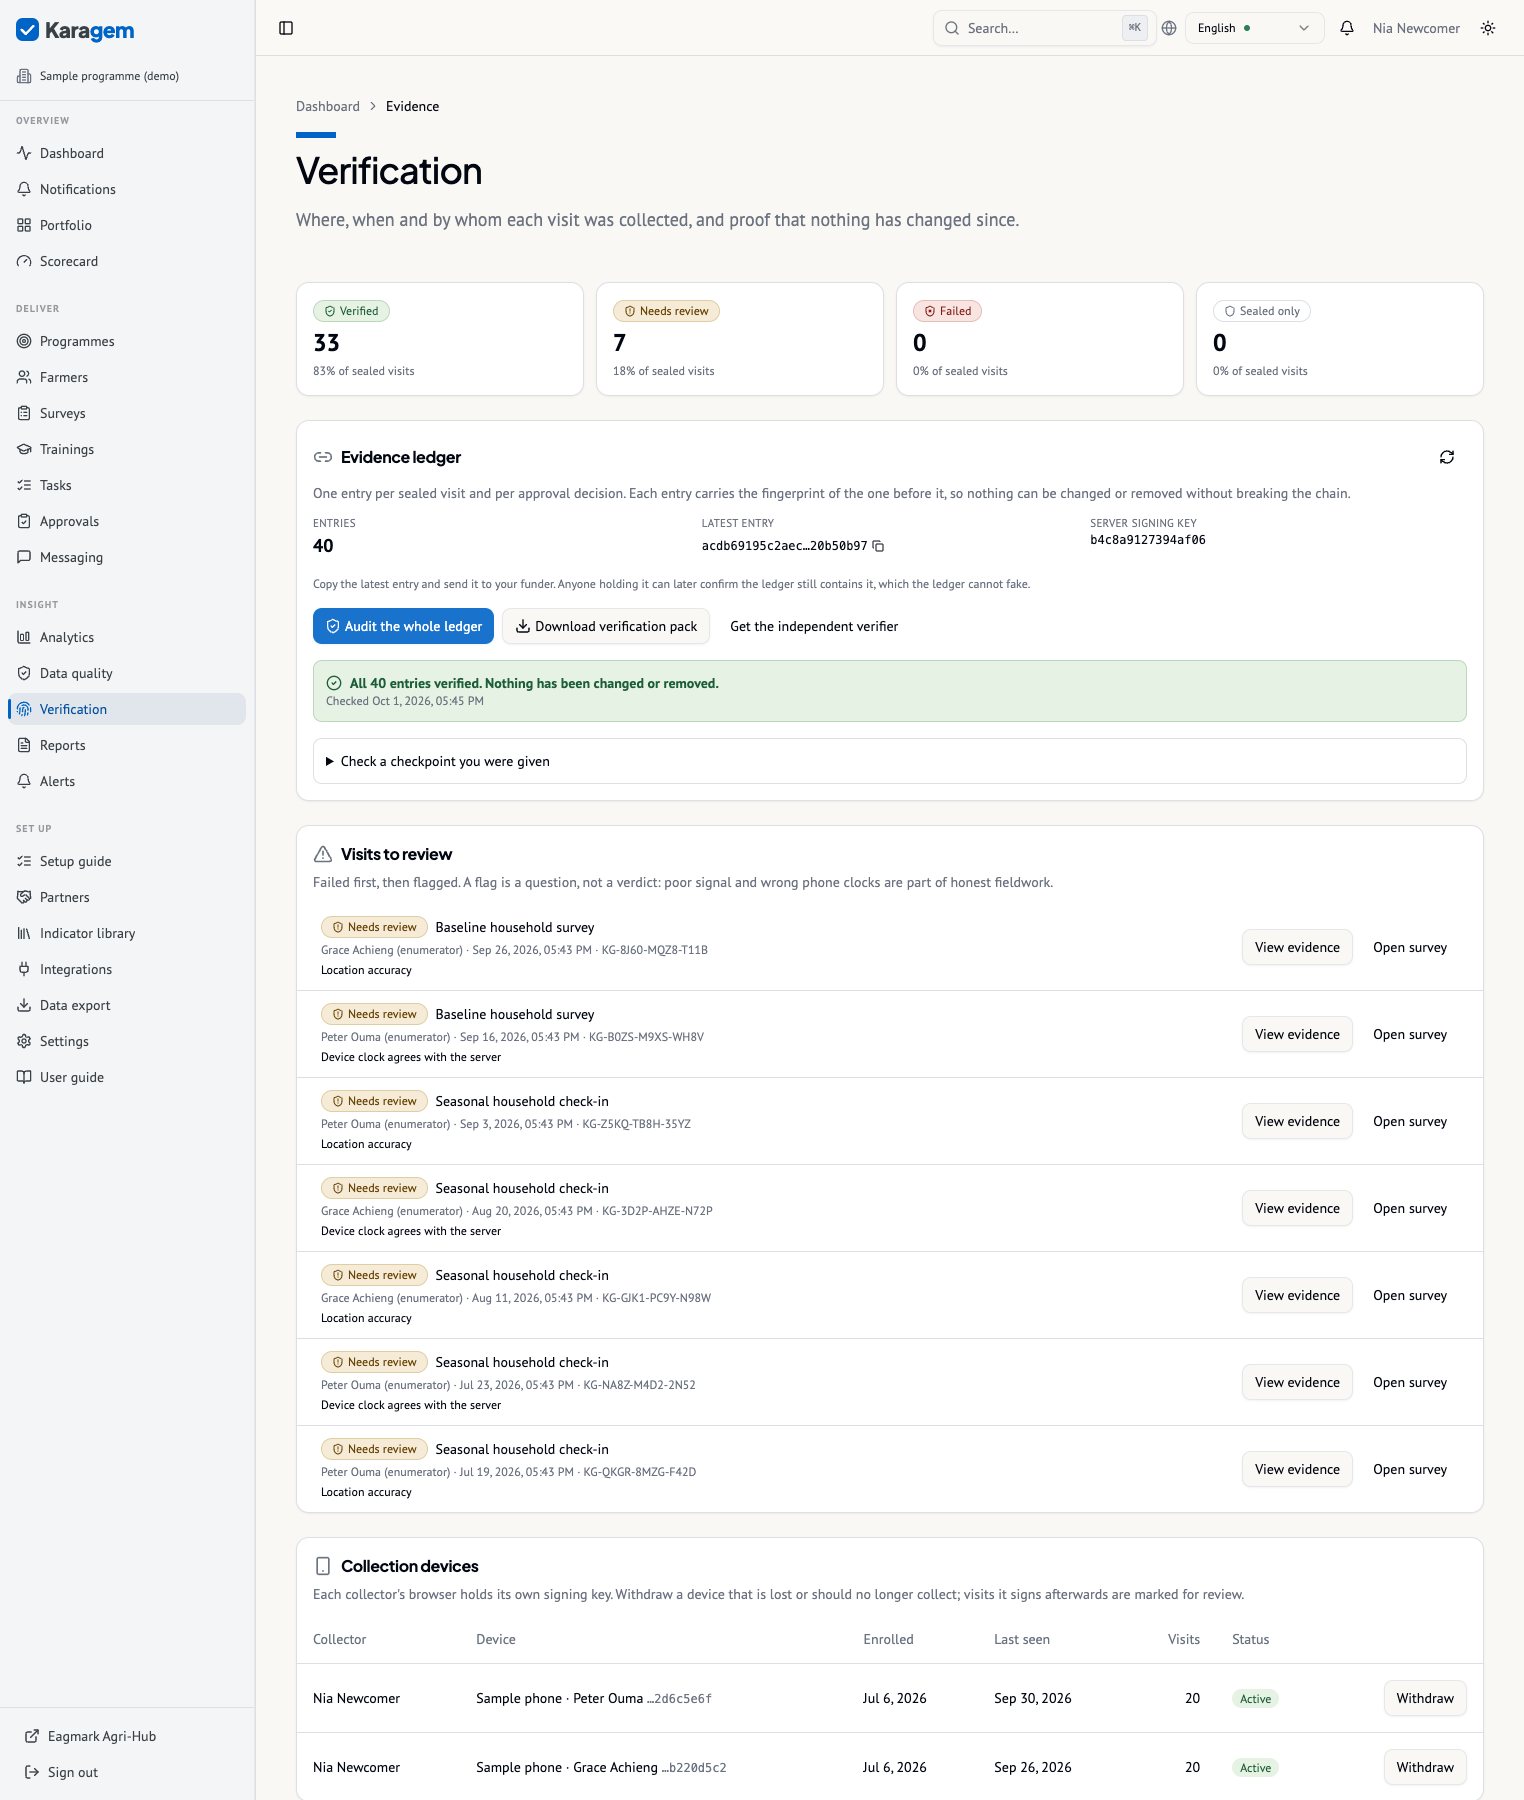Image resolution: width=1524 pixels, height=1800 pixels.
Task: Open survey for visit KG-3D2P-AHZE-N72P
Action: point(1410,1208)
